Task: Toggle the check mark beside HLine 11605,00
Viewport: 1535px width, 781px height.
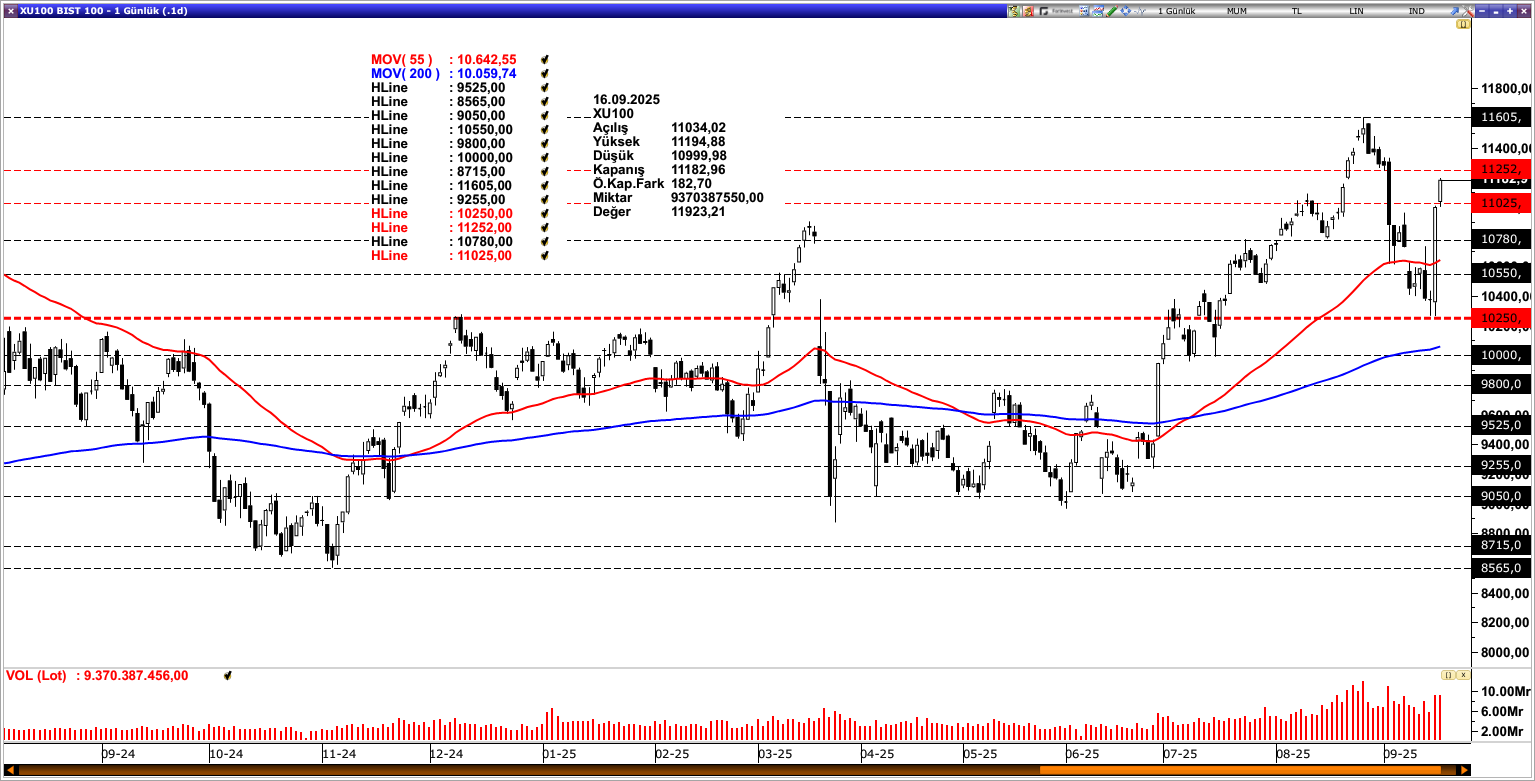Action: (545, 186)
